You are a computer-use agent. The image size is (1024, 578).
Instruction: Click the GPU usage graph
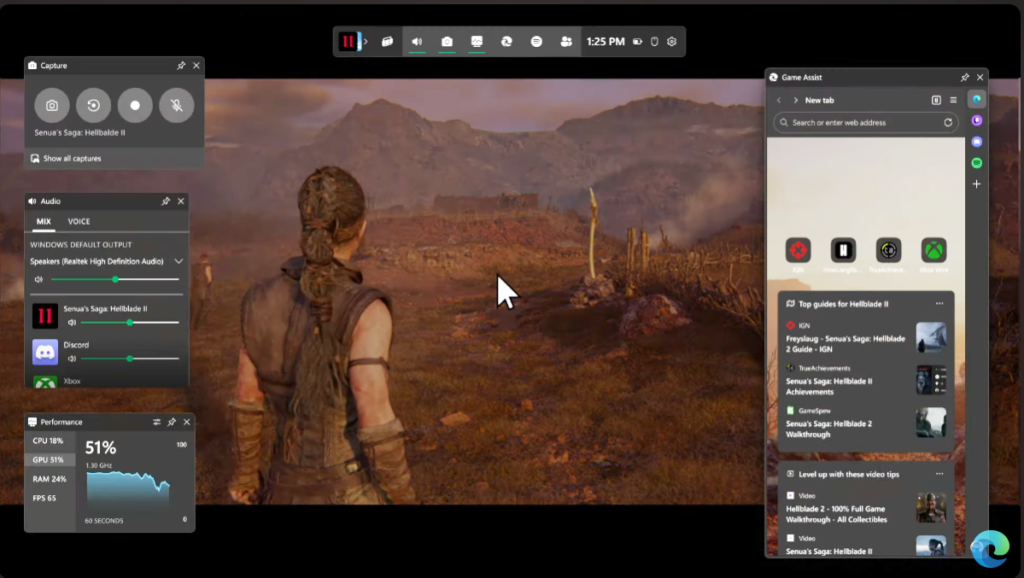pyautogui.click(x=129, y=490)
